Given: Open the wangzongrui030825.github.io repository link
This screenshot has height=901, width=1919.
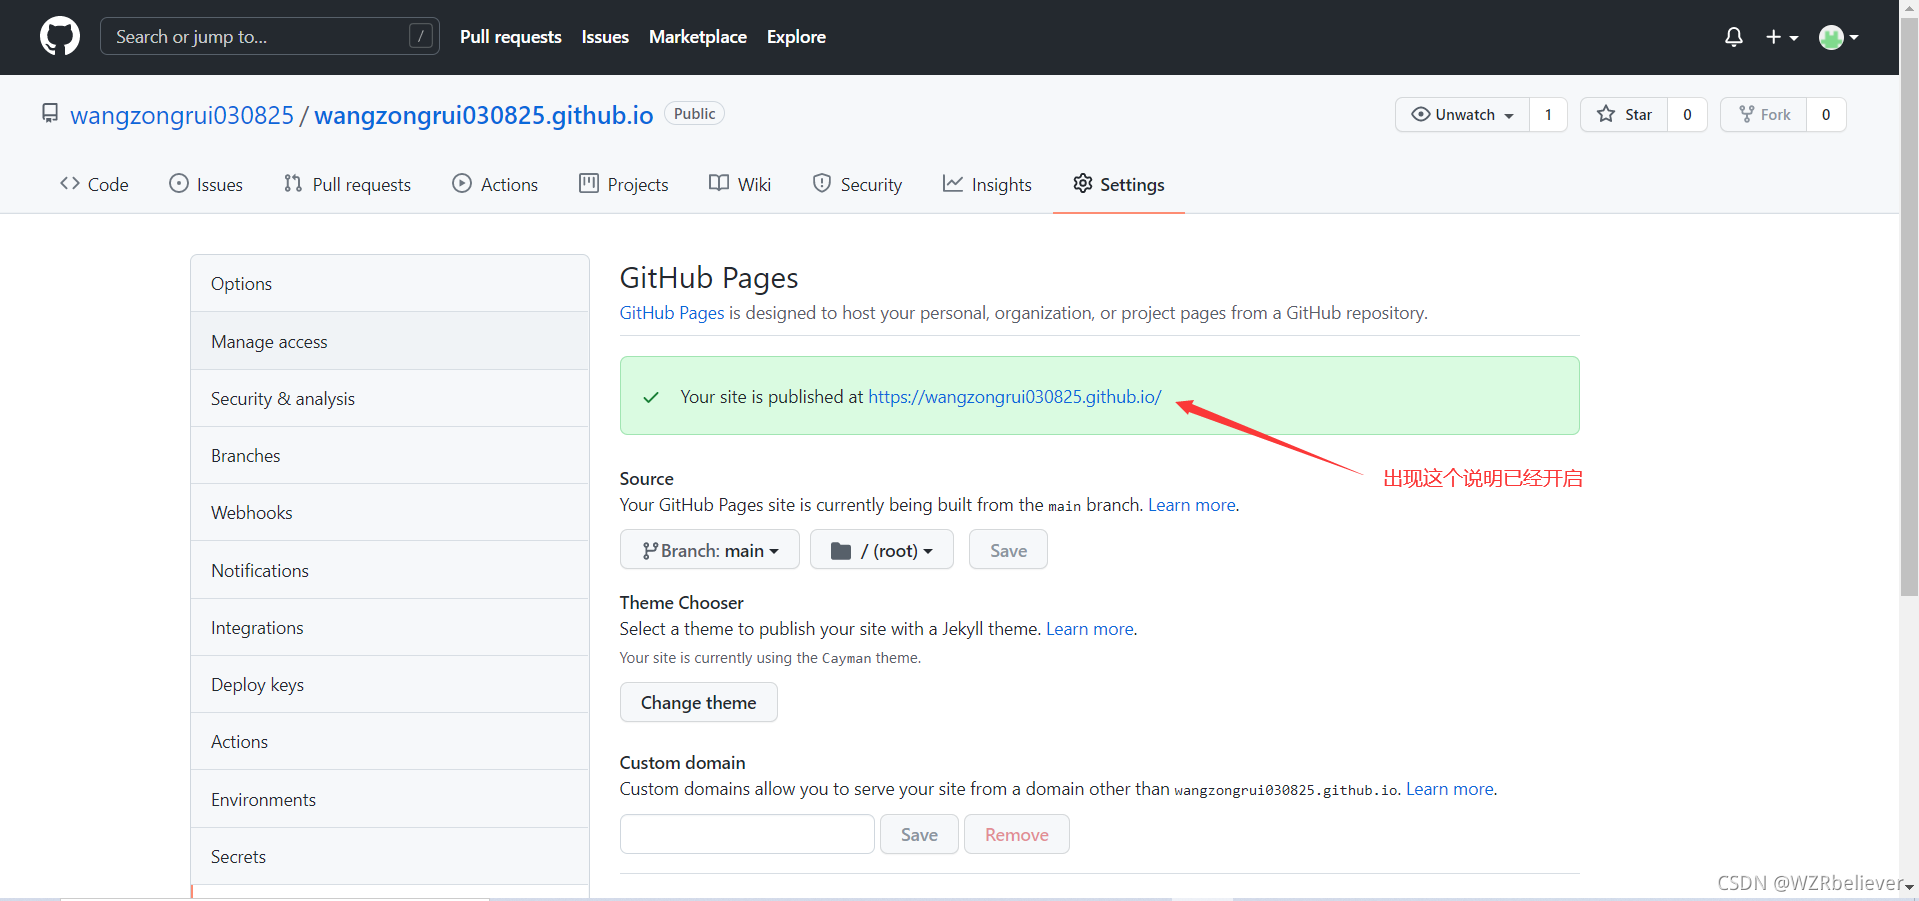Looking at the screenshot, I should (x=484, y=115).
